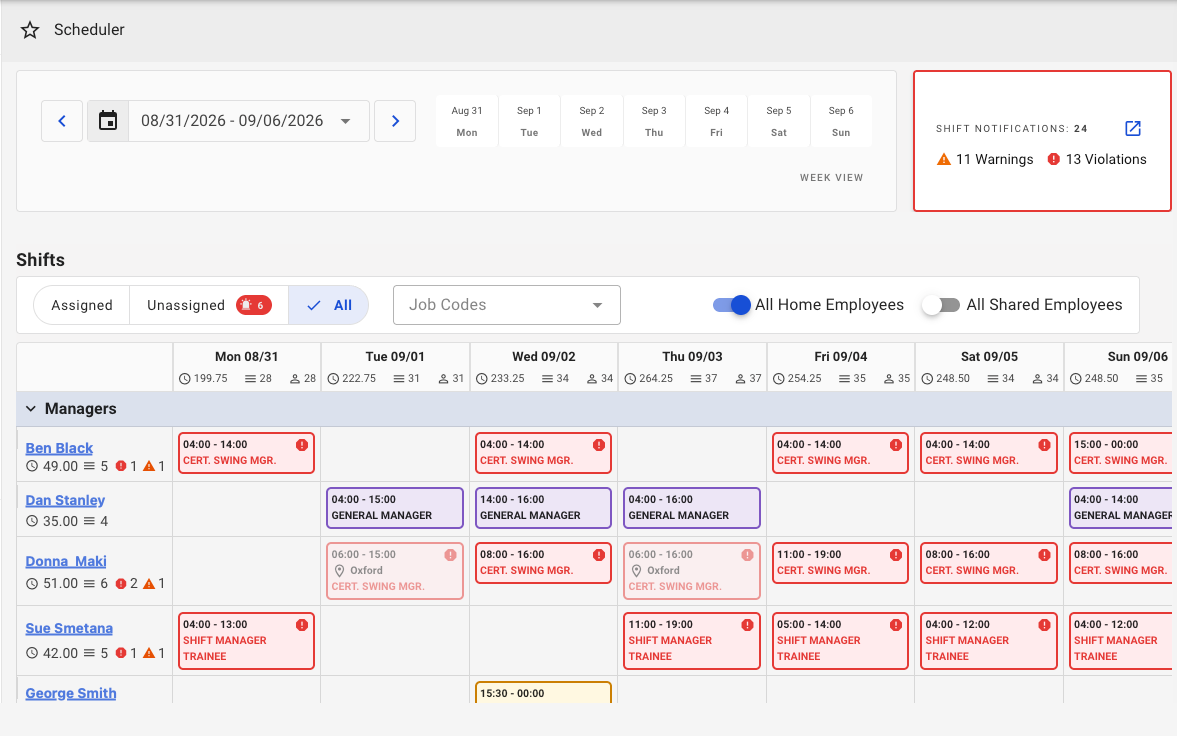Select Sep 3 Thu day tab
Image resolution: width=1177 pixels, height=736 pixels.
pyautogui.click(x=654, y=121)
